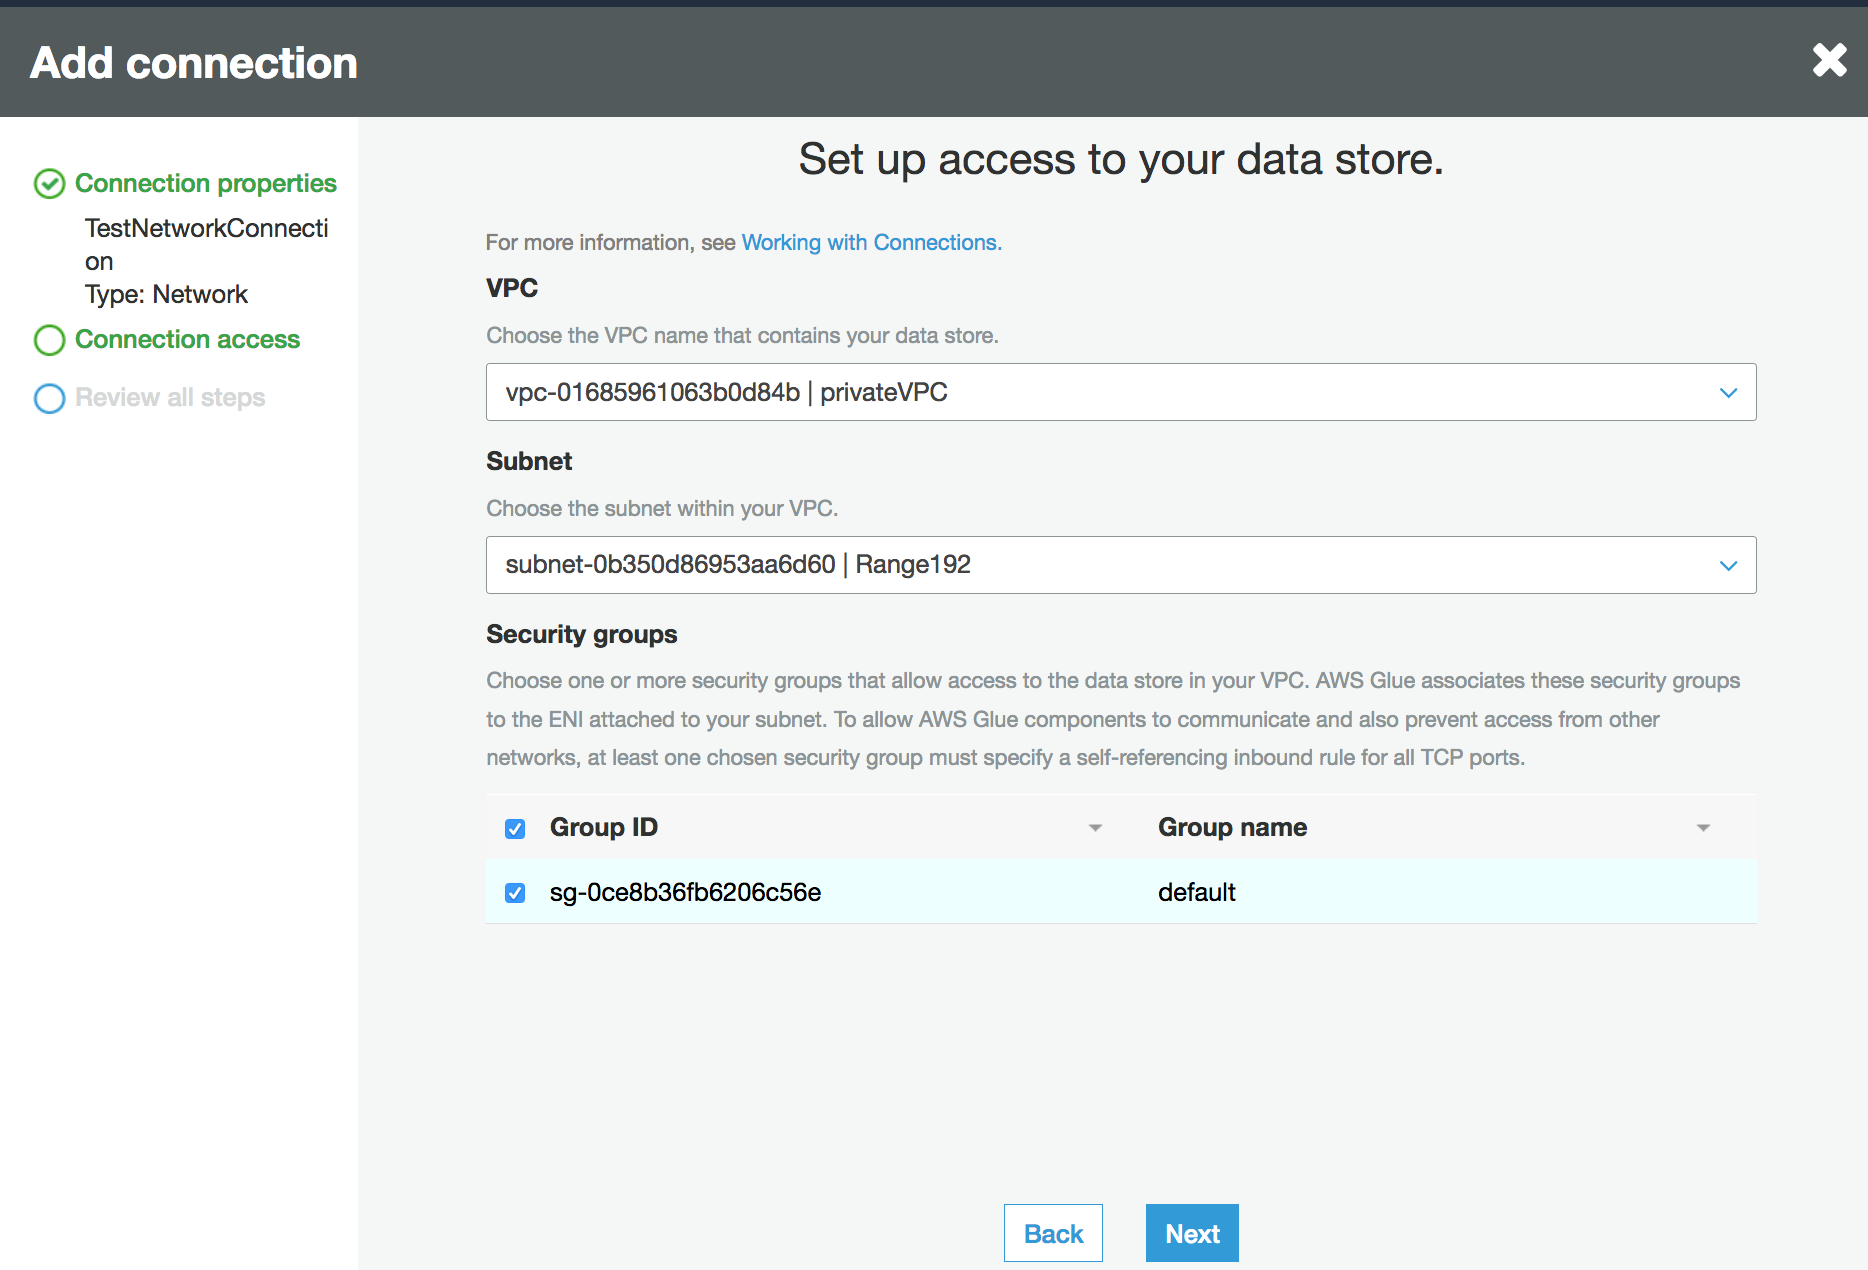Close the Add connection dialog
Viewport: 1868px width, 1270px height.
(x=1829, y=61)
